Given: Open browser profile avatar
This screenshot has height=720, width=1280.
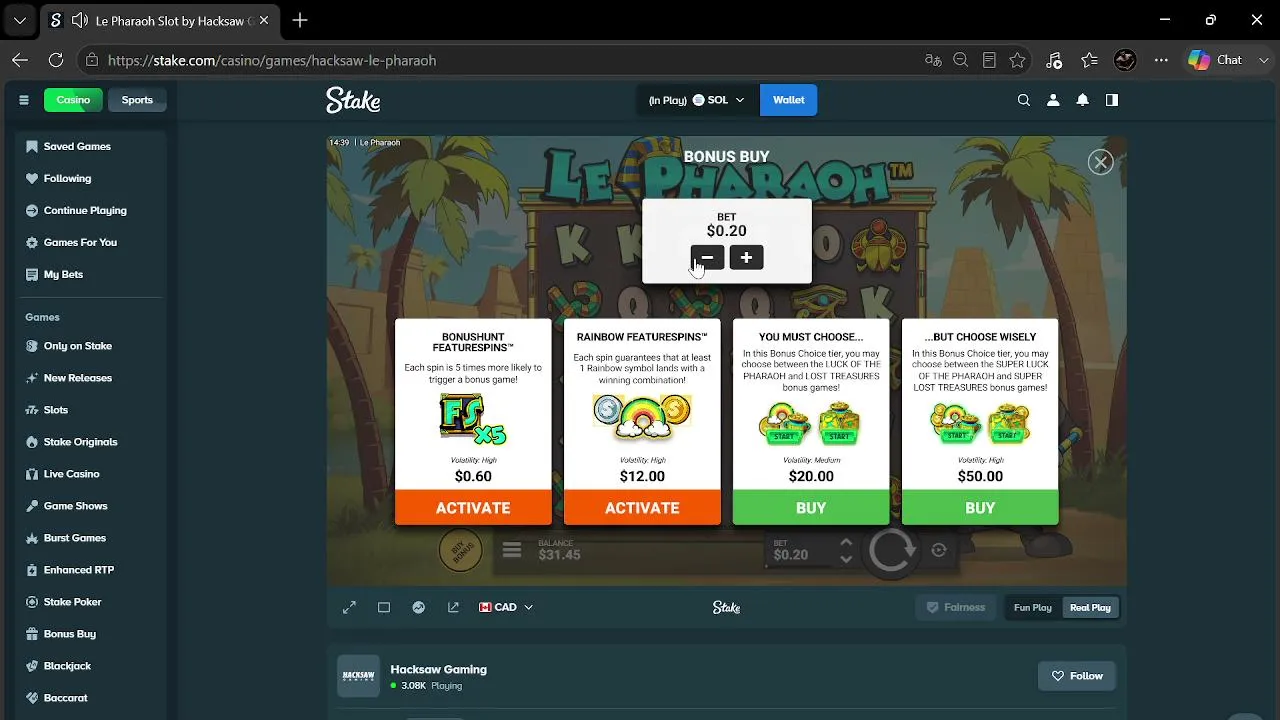Looking at the screenshot, I should 1125,60.
